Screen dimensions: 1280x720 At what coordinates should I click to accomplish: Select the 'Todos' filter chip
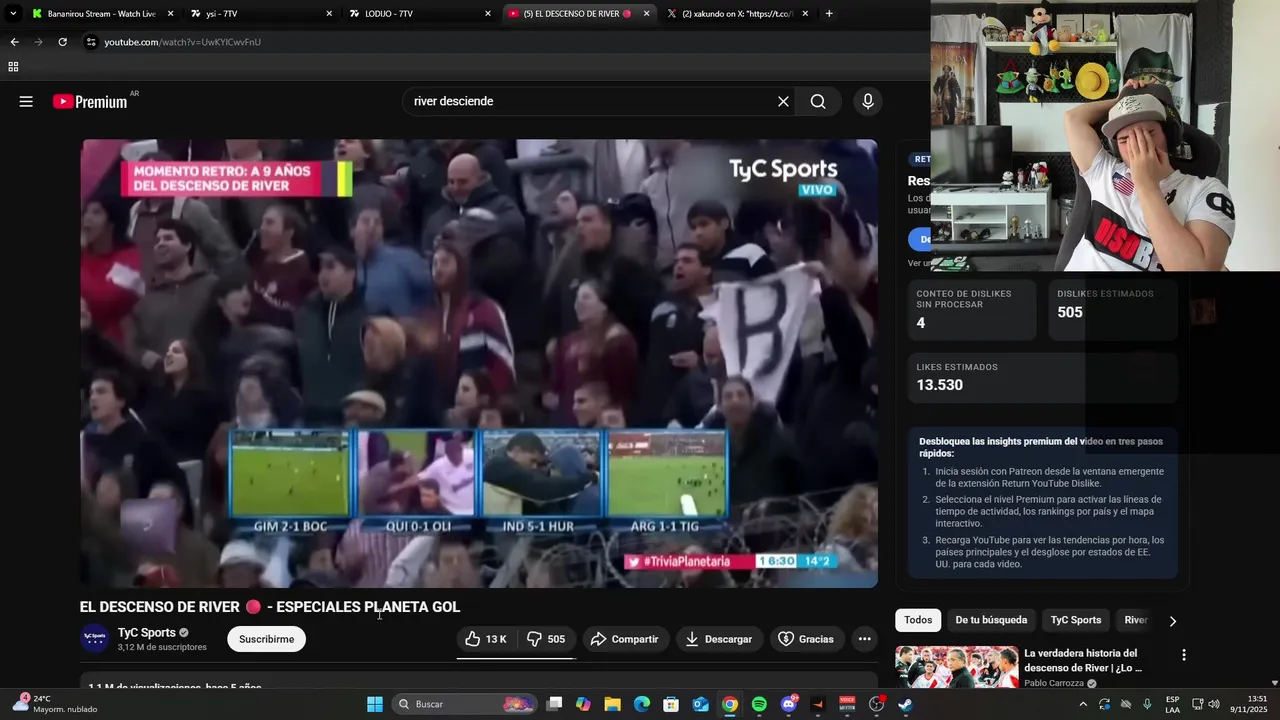click(918, 620)
